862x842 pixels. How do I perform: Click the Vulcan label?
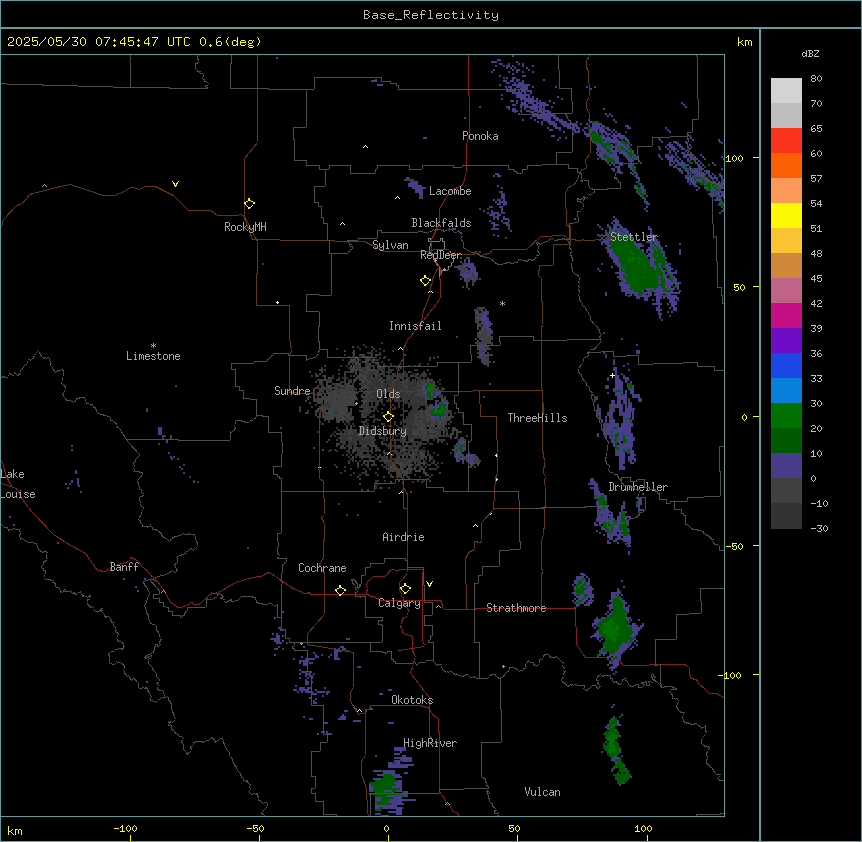(x=543, y=792)
